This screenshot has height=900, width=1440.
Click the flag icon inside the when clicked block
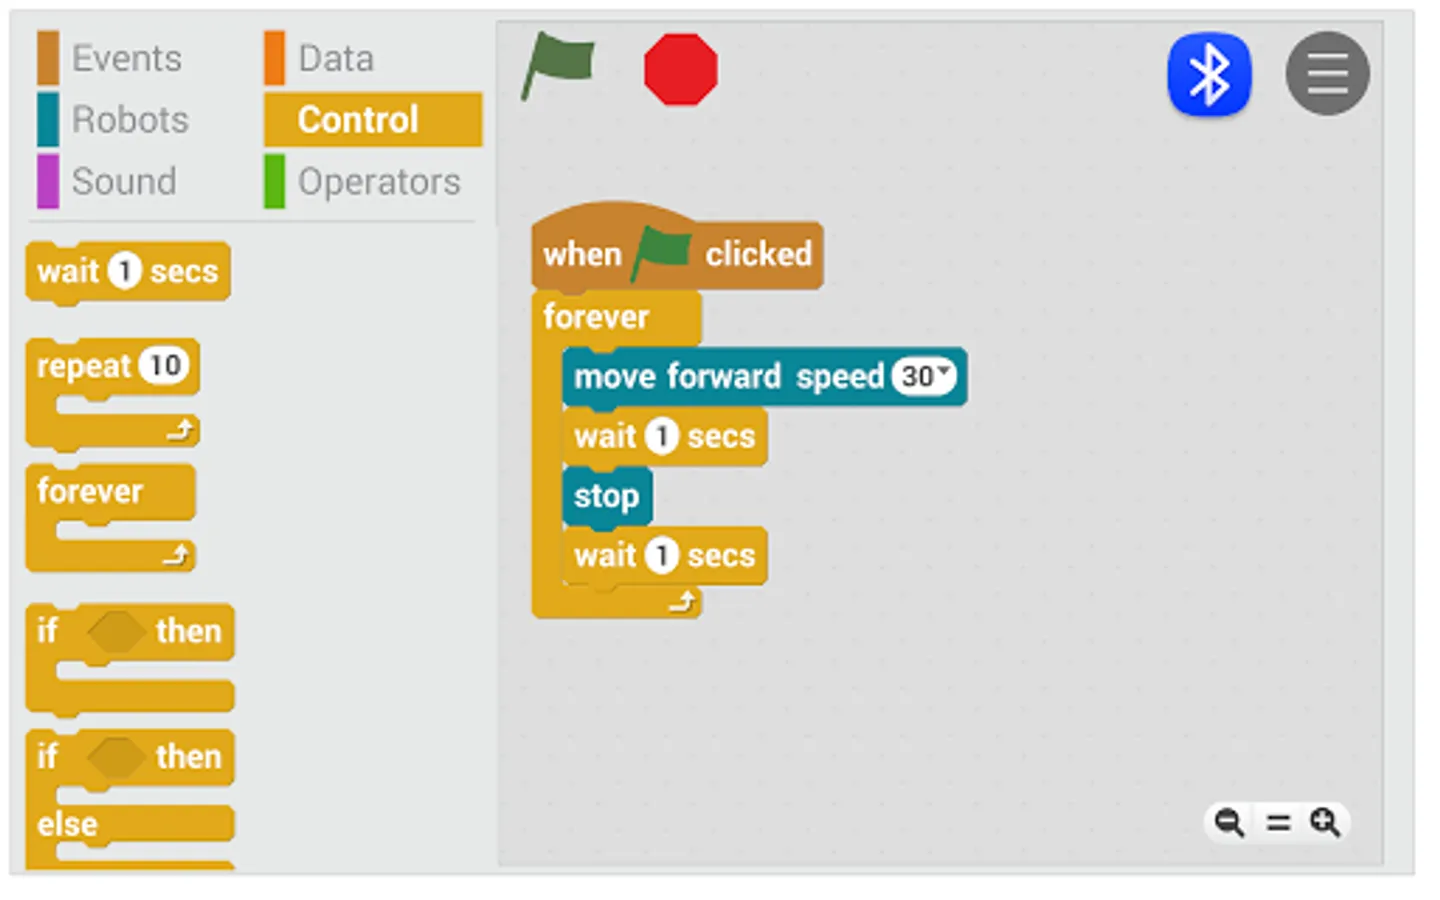(662, 253)
